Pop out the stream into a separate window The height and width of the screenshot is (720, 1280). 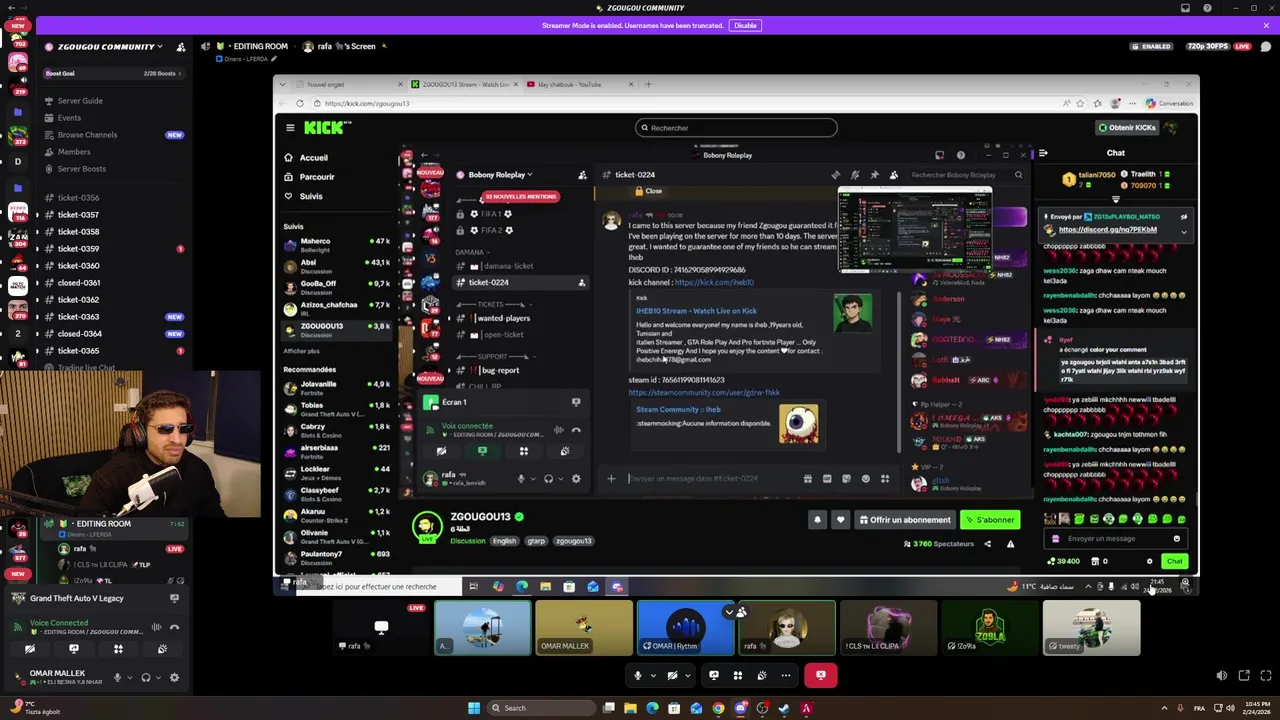1244,676
